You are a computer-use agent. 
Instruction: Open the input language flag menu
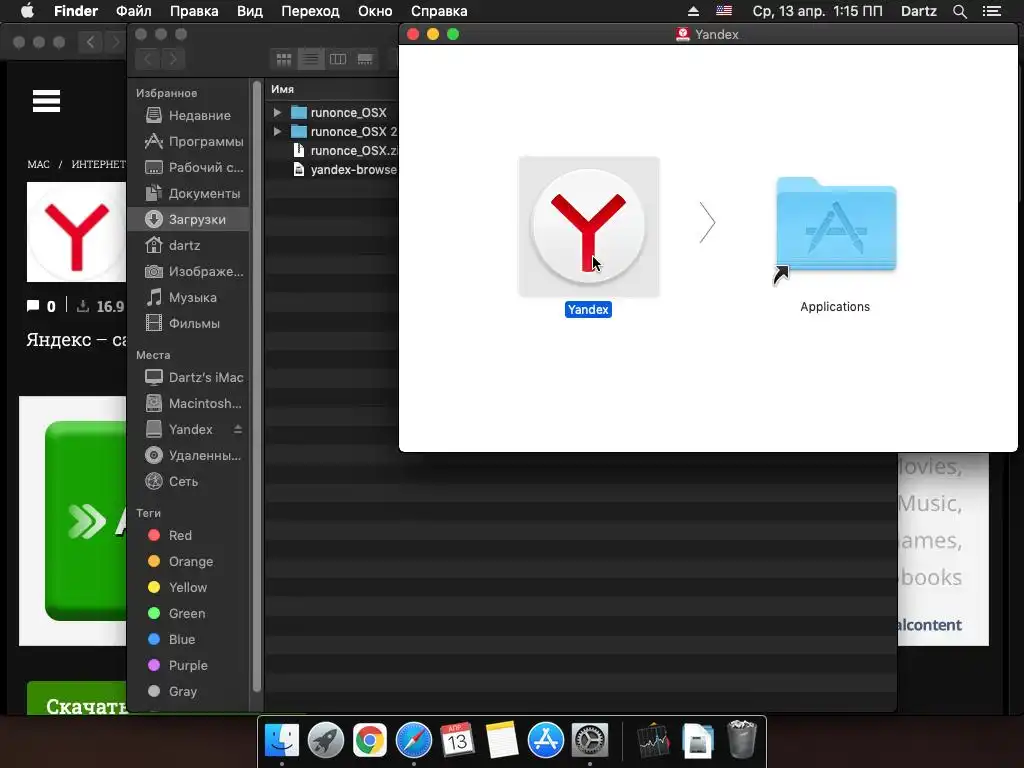tap(724, 11)
